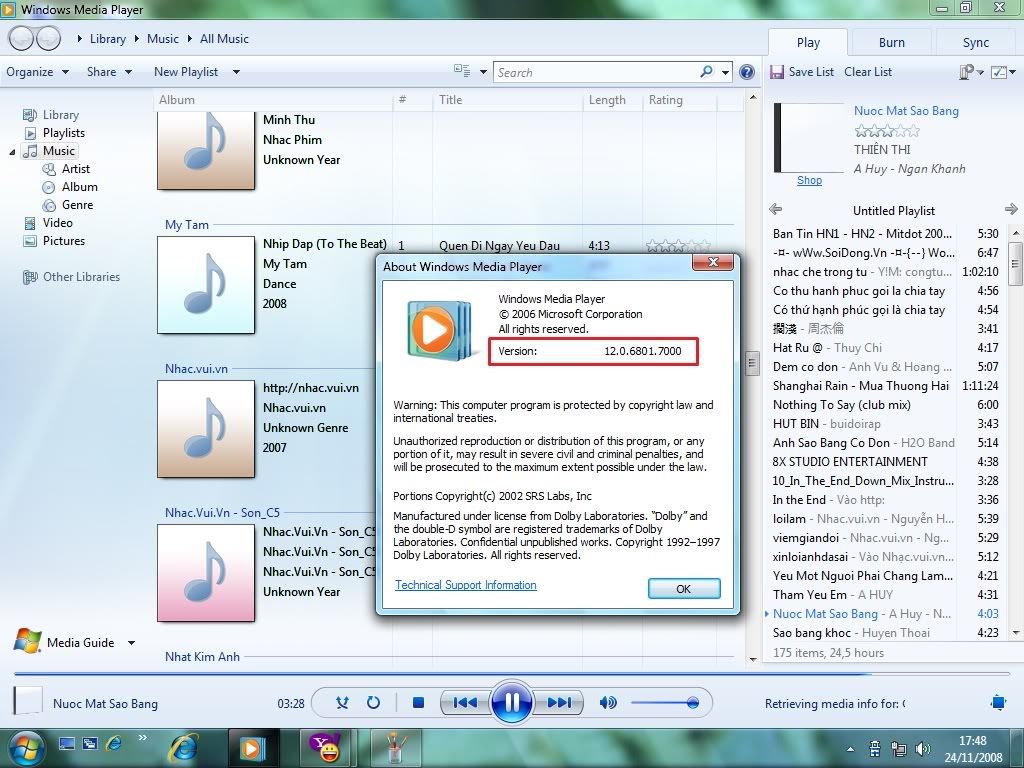
Task: Select 'Tham Yeu Em' playlist item
Action: tap(886, 594)
